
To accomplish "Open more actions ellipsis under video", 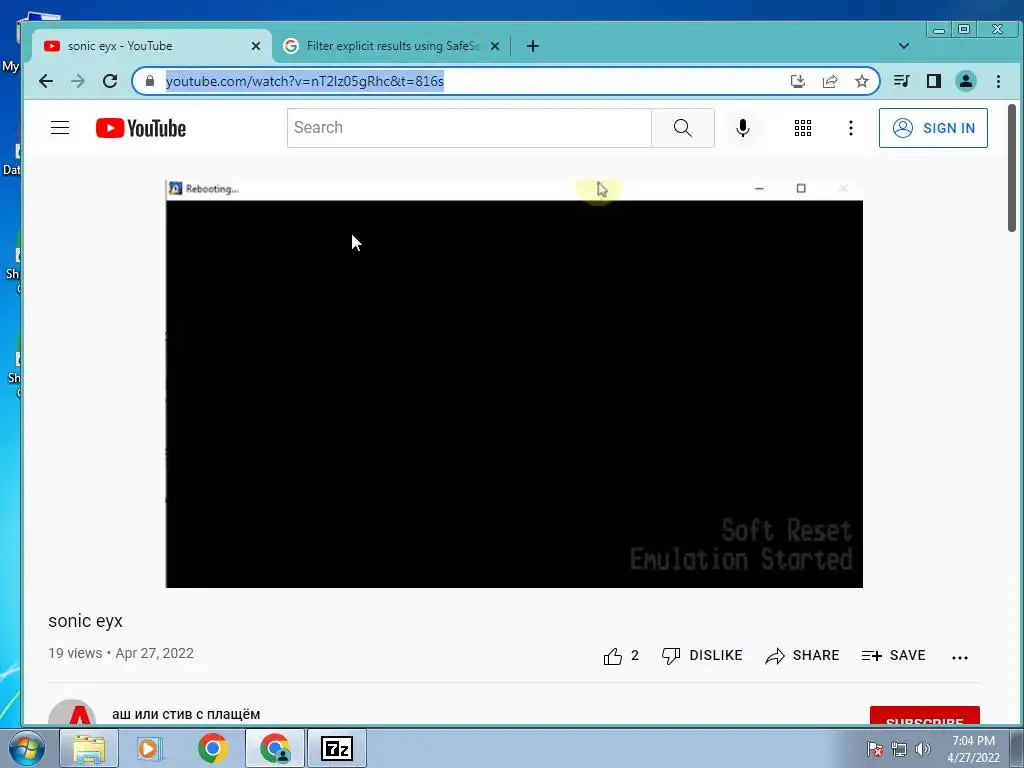I will (959, 658).
